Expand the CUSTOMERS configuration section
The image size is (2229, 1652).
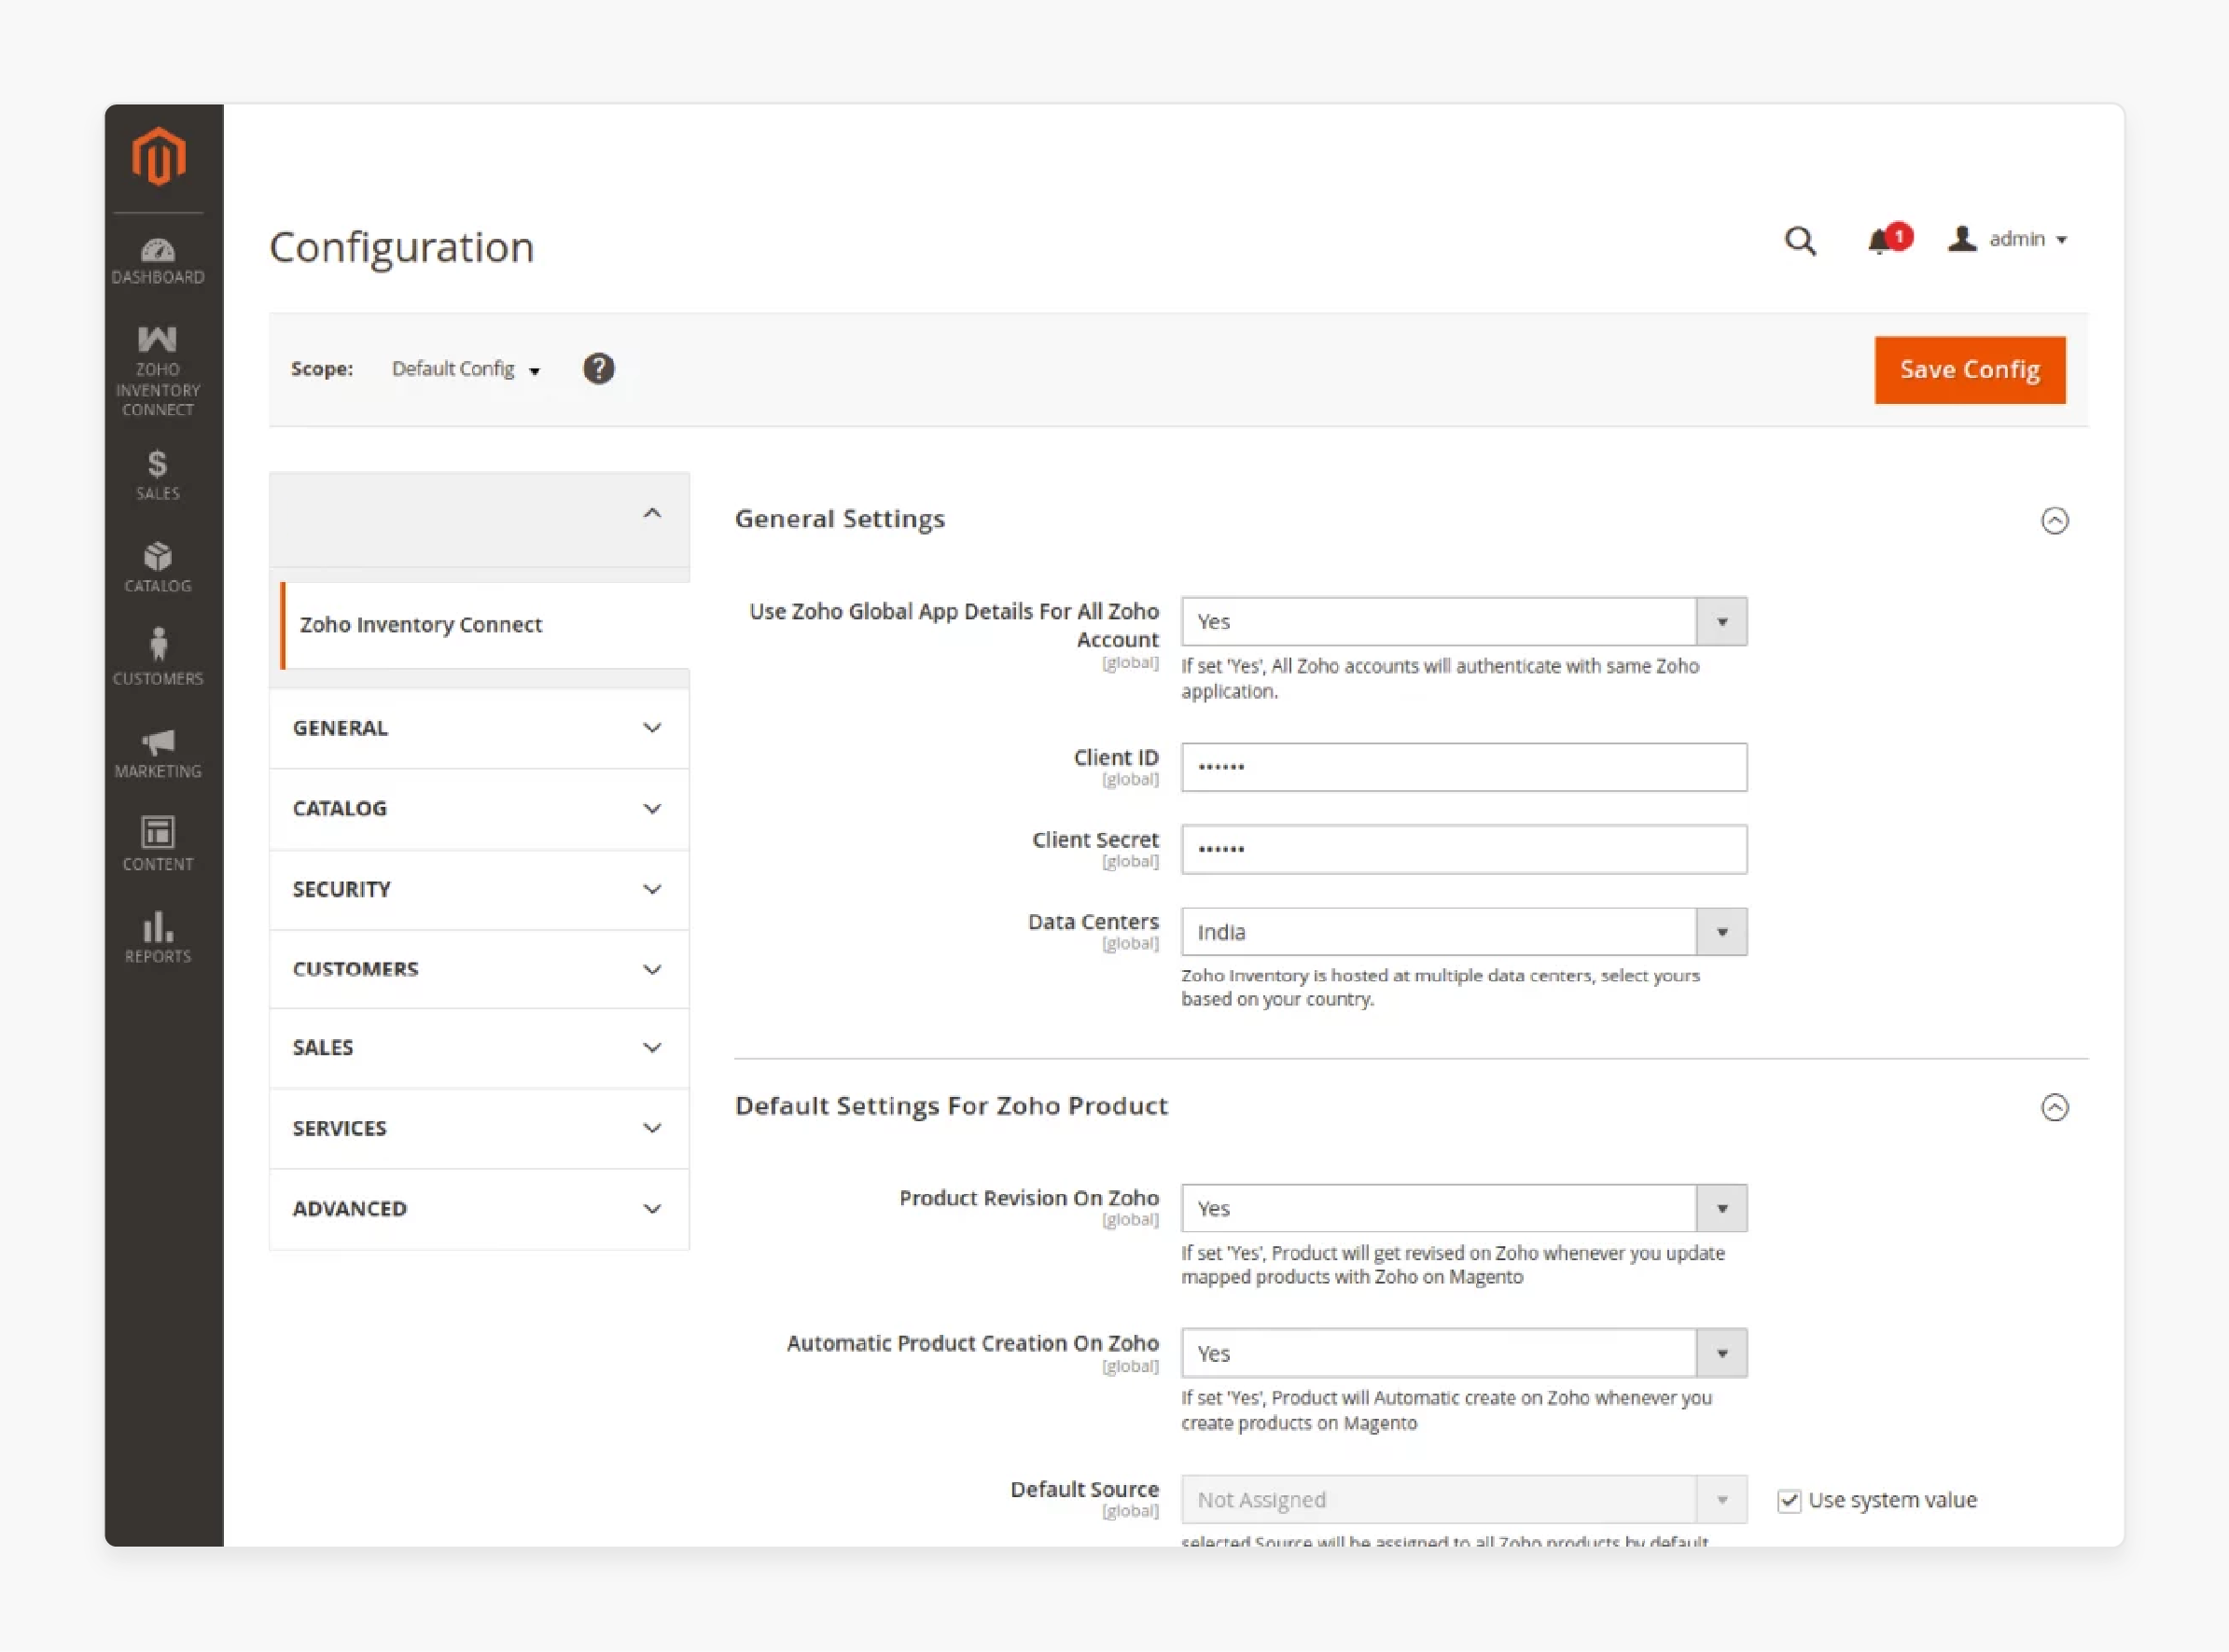point(479,969)
